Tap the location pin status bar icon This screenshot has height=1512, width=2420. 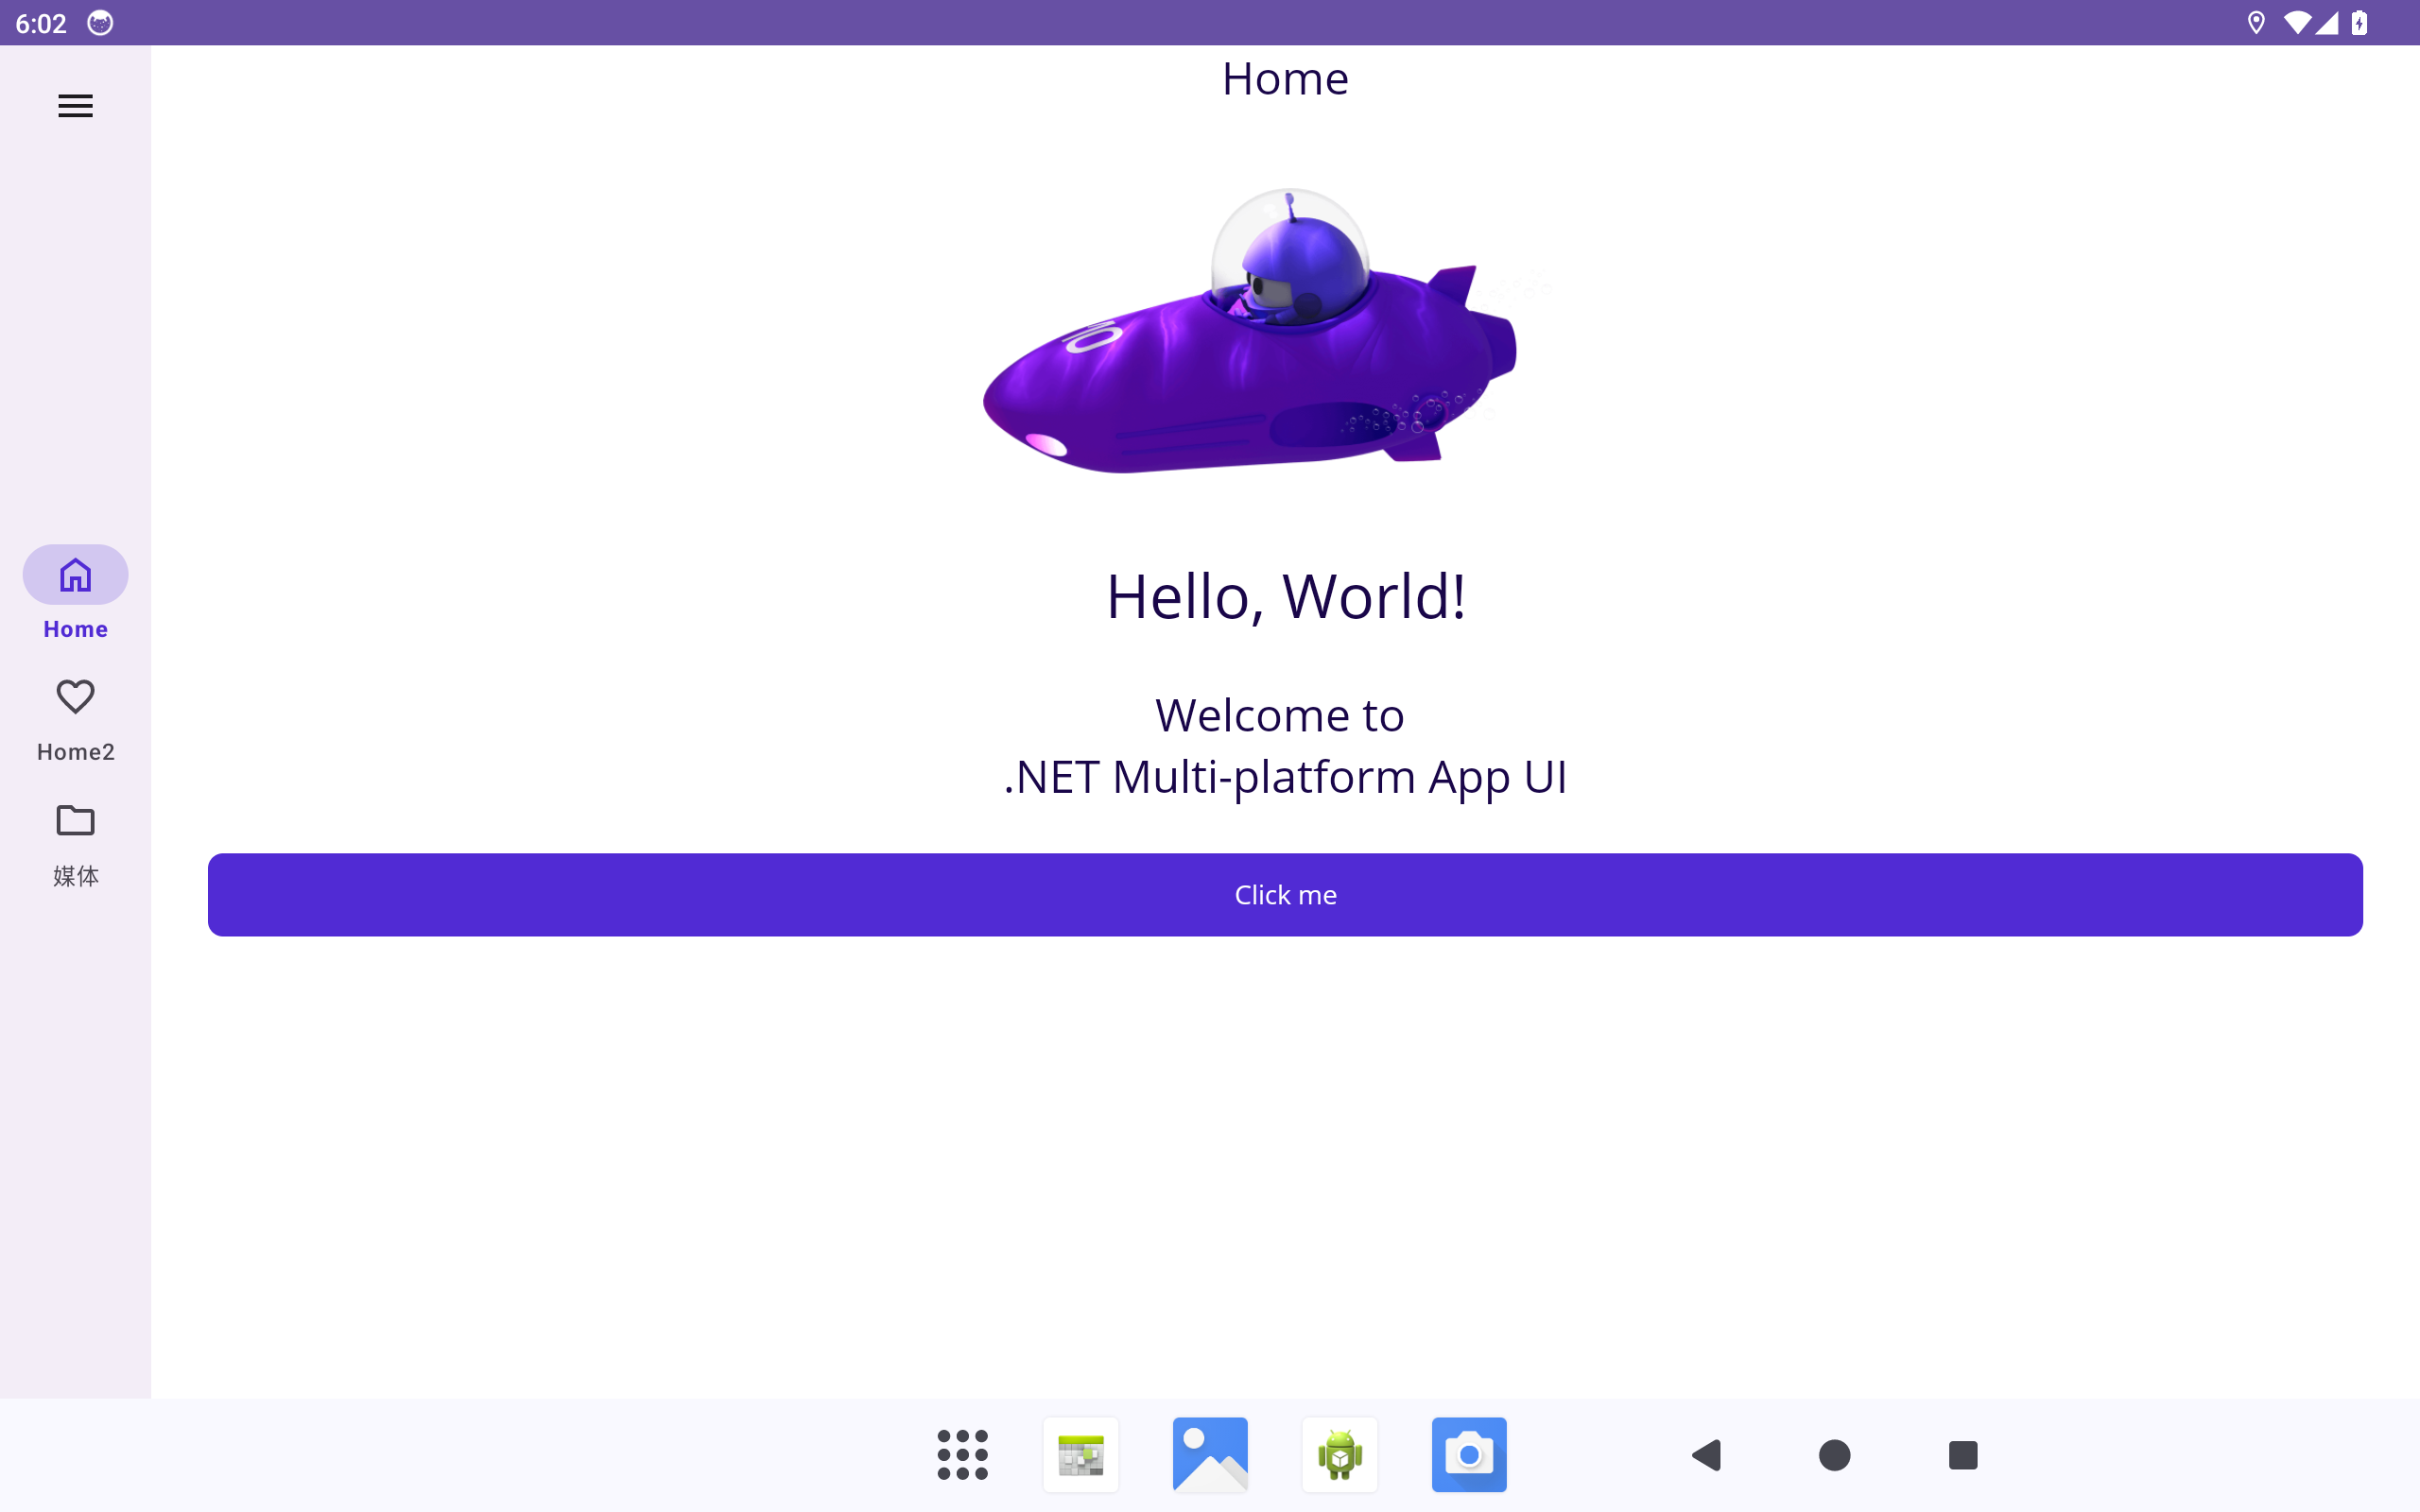(x=2255, y=23)
